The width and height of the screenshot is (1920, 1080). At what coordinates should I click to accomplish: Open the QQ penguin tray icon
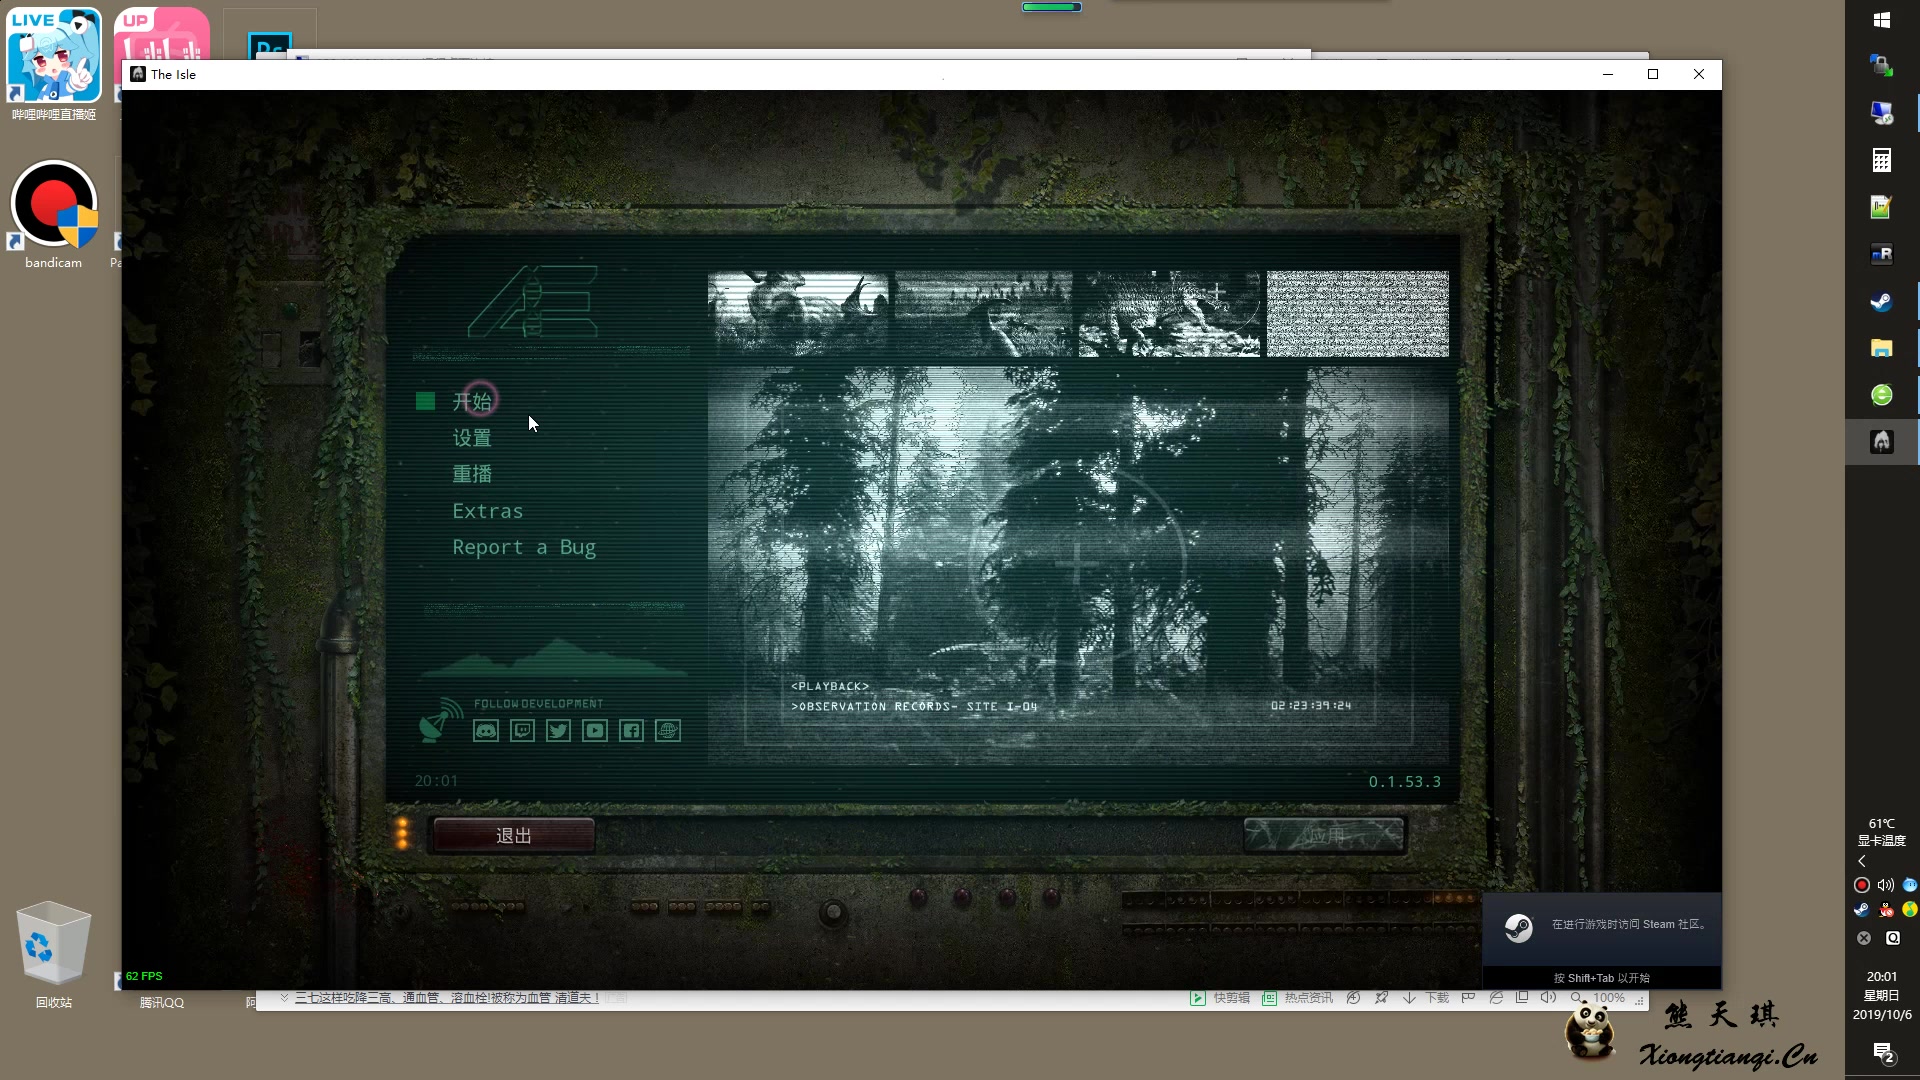pos(1886,910)
